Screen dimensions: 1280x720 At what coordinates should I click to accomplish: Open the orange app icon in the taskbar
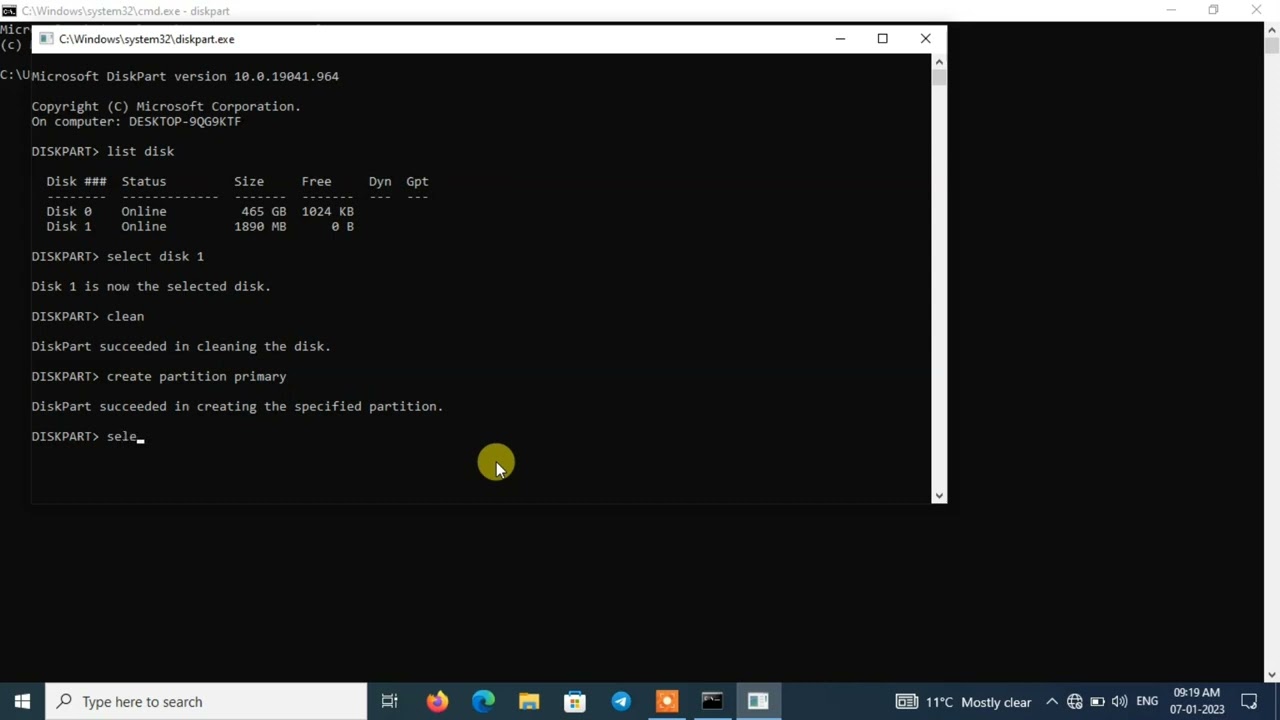(667, 701)
